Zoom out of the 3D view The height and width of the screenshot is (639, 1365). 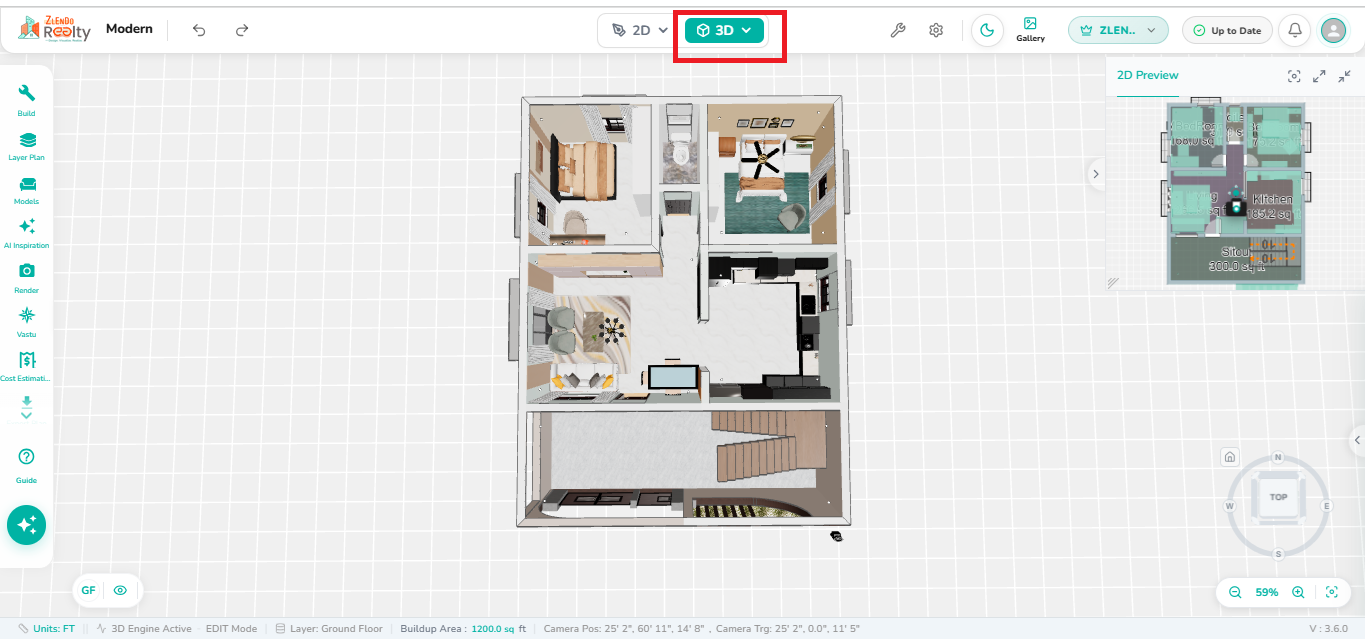(1235, 592)
